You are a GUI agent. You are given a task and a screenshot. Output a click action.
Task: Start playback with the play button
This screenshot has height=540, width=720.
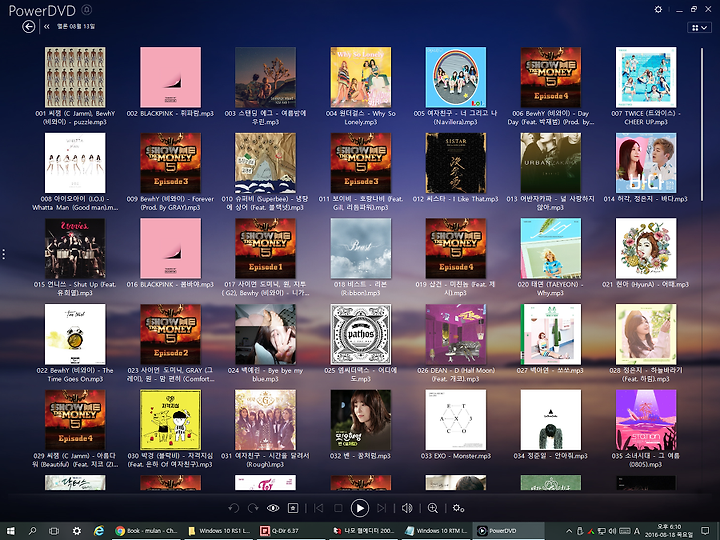click(360, 508)
